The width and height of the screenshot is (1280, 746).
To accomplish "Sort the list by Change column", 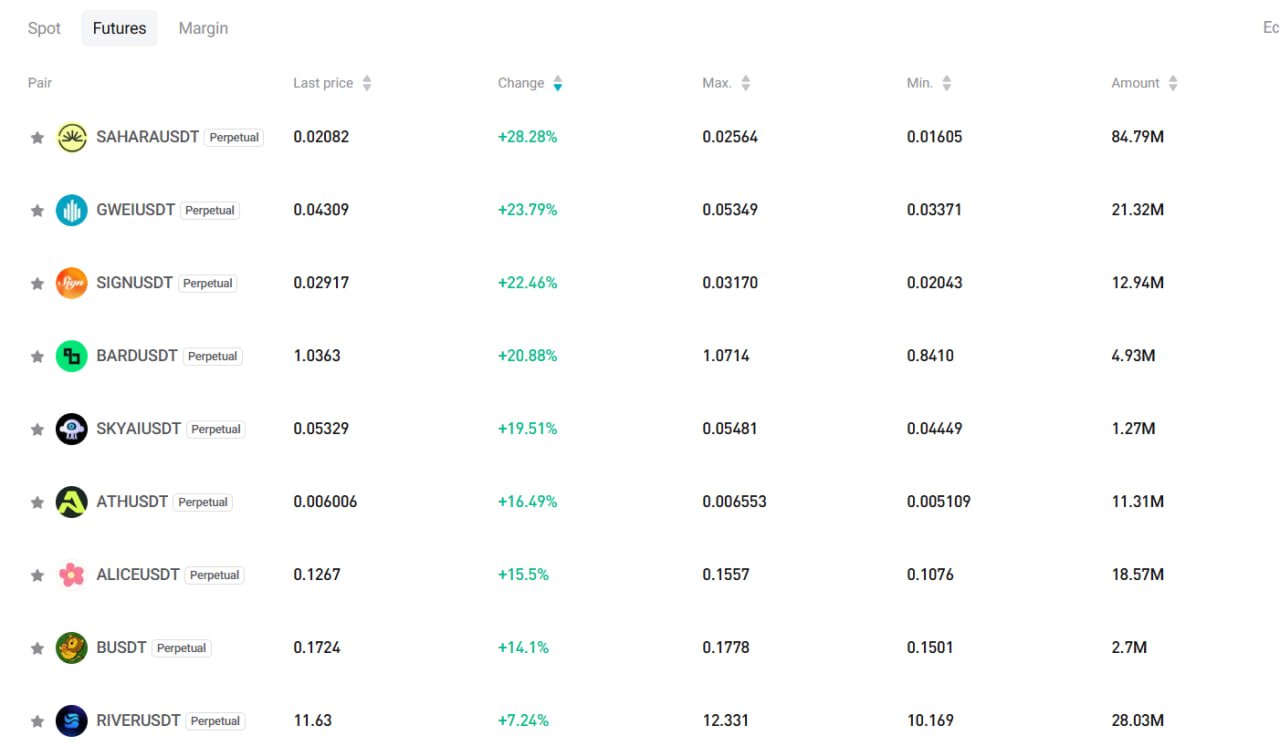I will click(x=557, y=84).
